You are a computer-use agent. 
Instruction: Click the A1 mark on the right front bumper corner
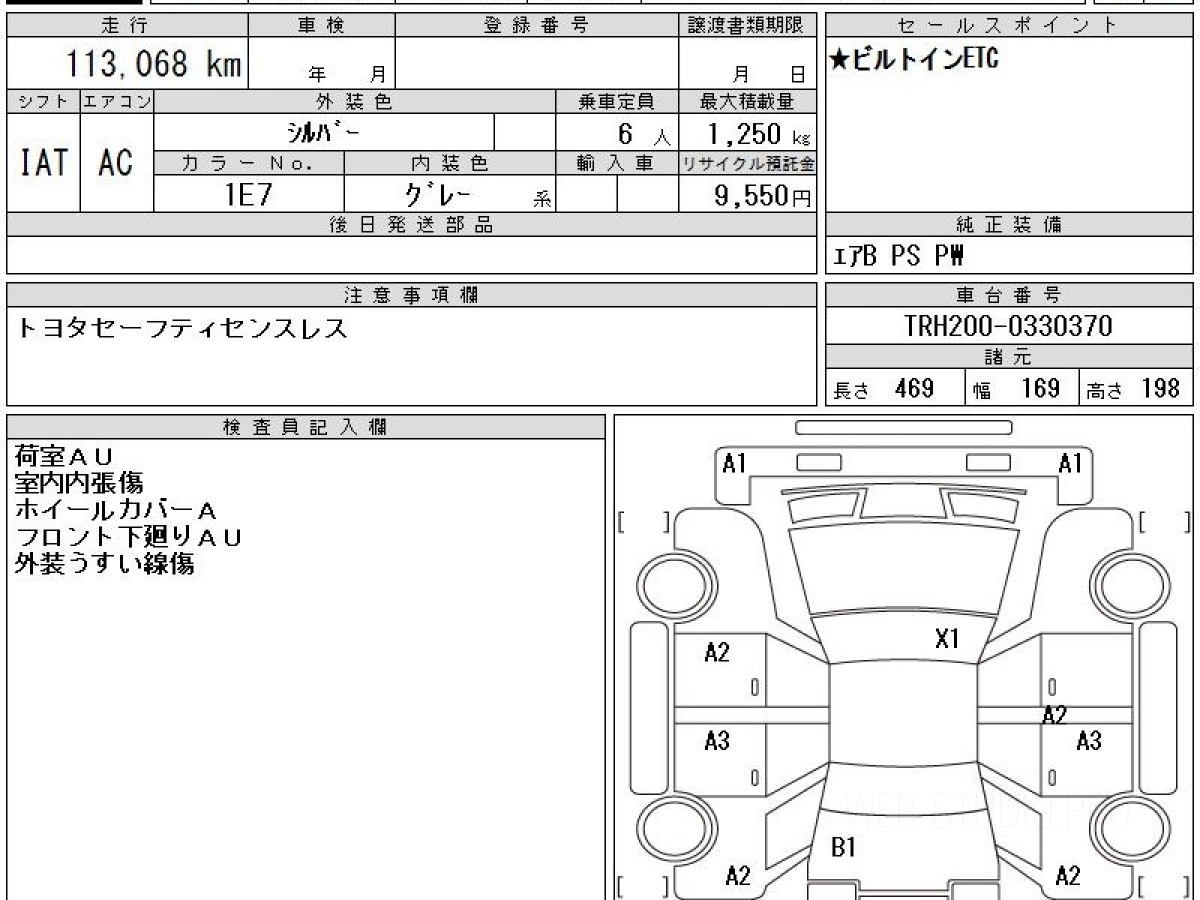click(x=1071, y=463)
